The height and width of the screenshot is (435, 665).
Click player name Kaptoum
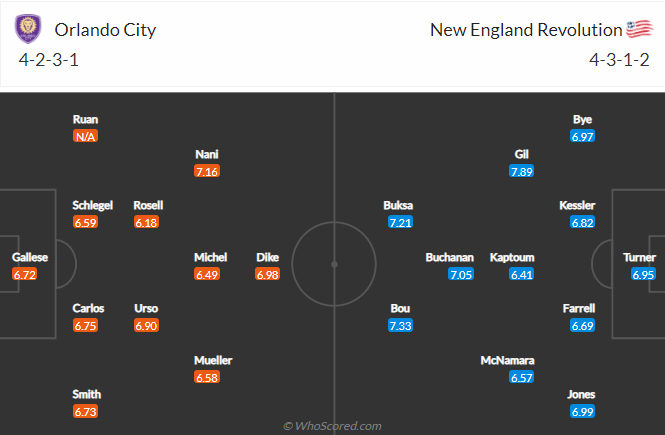[x=512, y=257]
